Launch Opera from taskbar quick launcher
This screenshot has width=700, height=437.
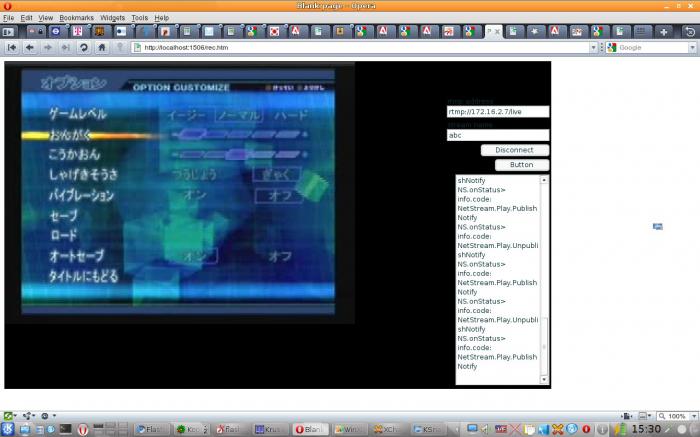click(x=83, y=429)
